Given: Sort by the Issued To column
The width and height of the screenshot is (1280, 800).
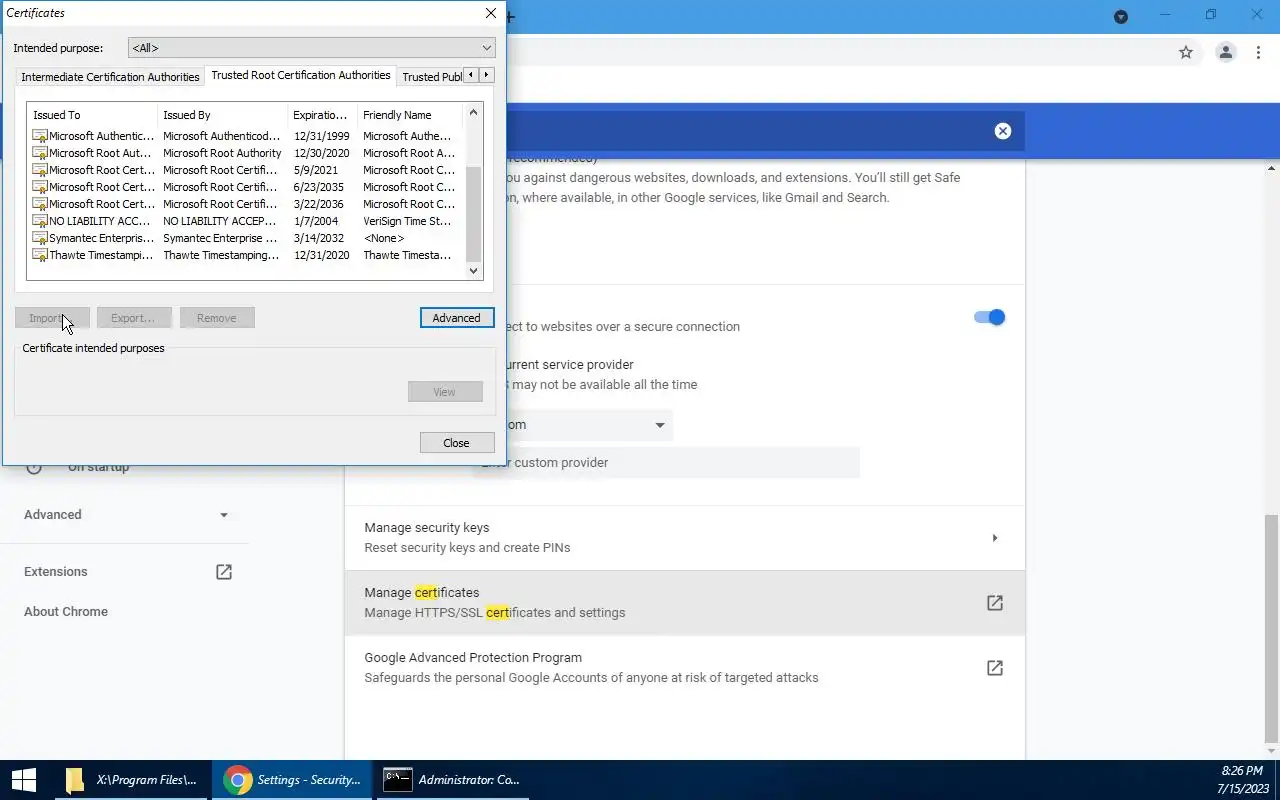Looking at the screenshot, I should (92, 115).
